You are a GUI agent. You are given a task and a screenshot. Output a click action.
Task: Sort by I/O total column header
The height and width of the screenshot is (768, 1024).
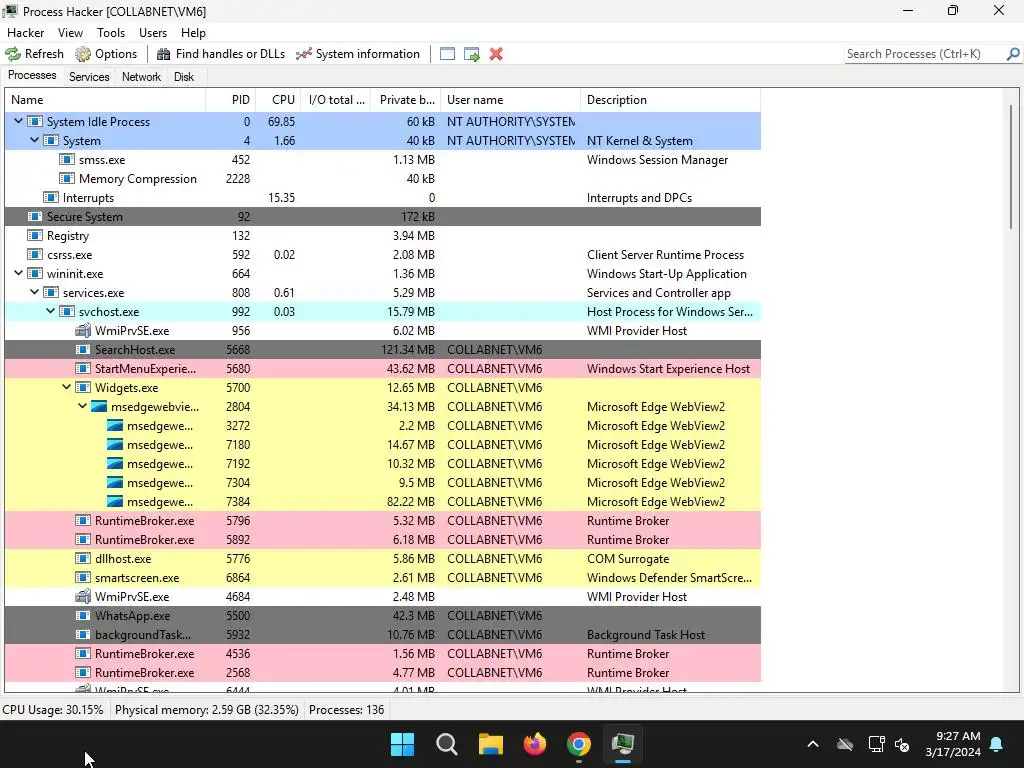coord(336,100)
